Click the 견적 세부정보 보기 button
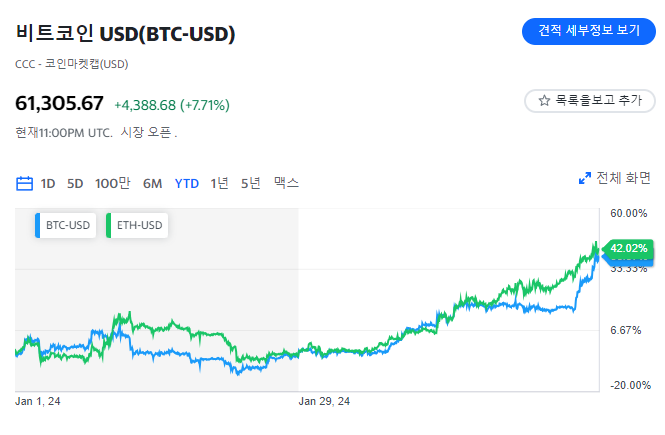This screenshot has height=435, width=665. point(589,31)
